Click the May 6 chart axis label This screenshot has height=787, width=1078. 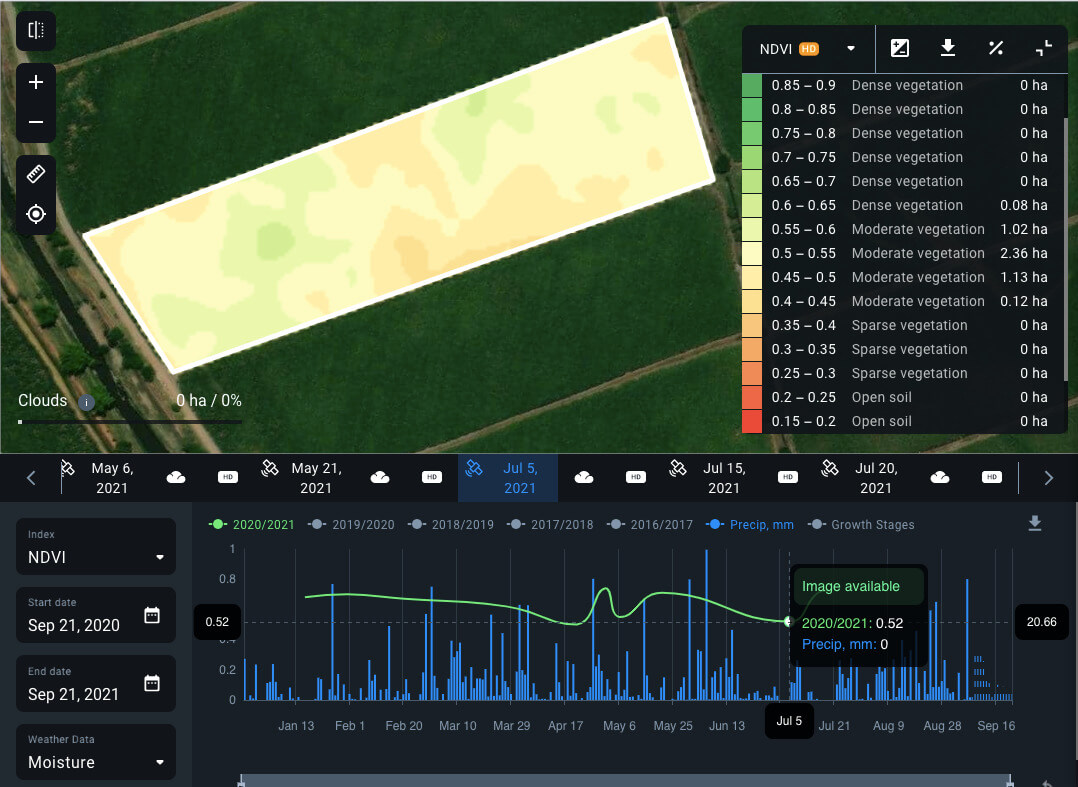tap(619, 726)
